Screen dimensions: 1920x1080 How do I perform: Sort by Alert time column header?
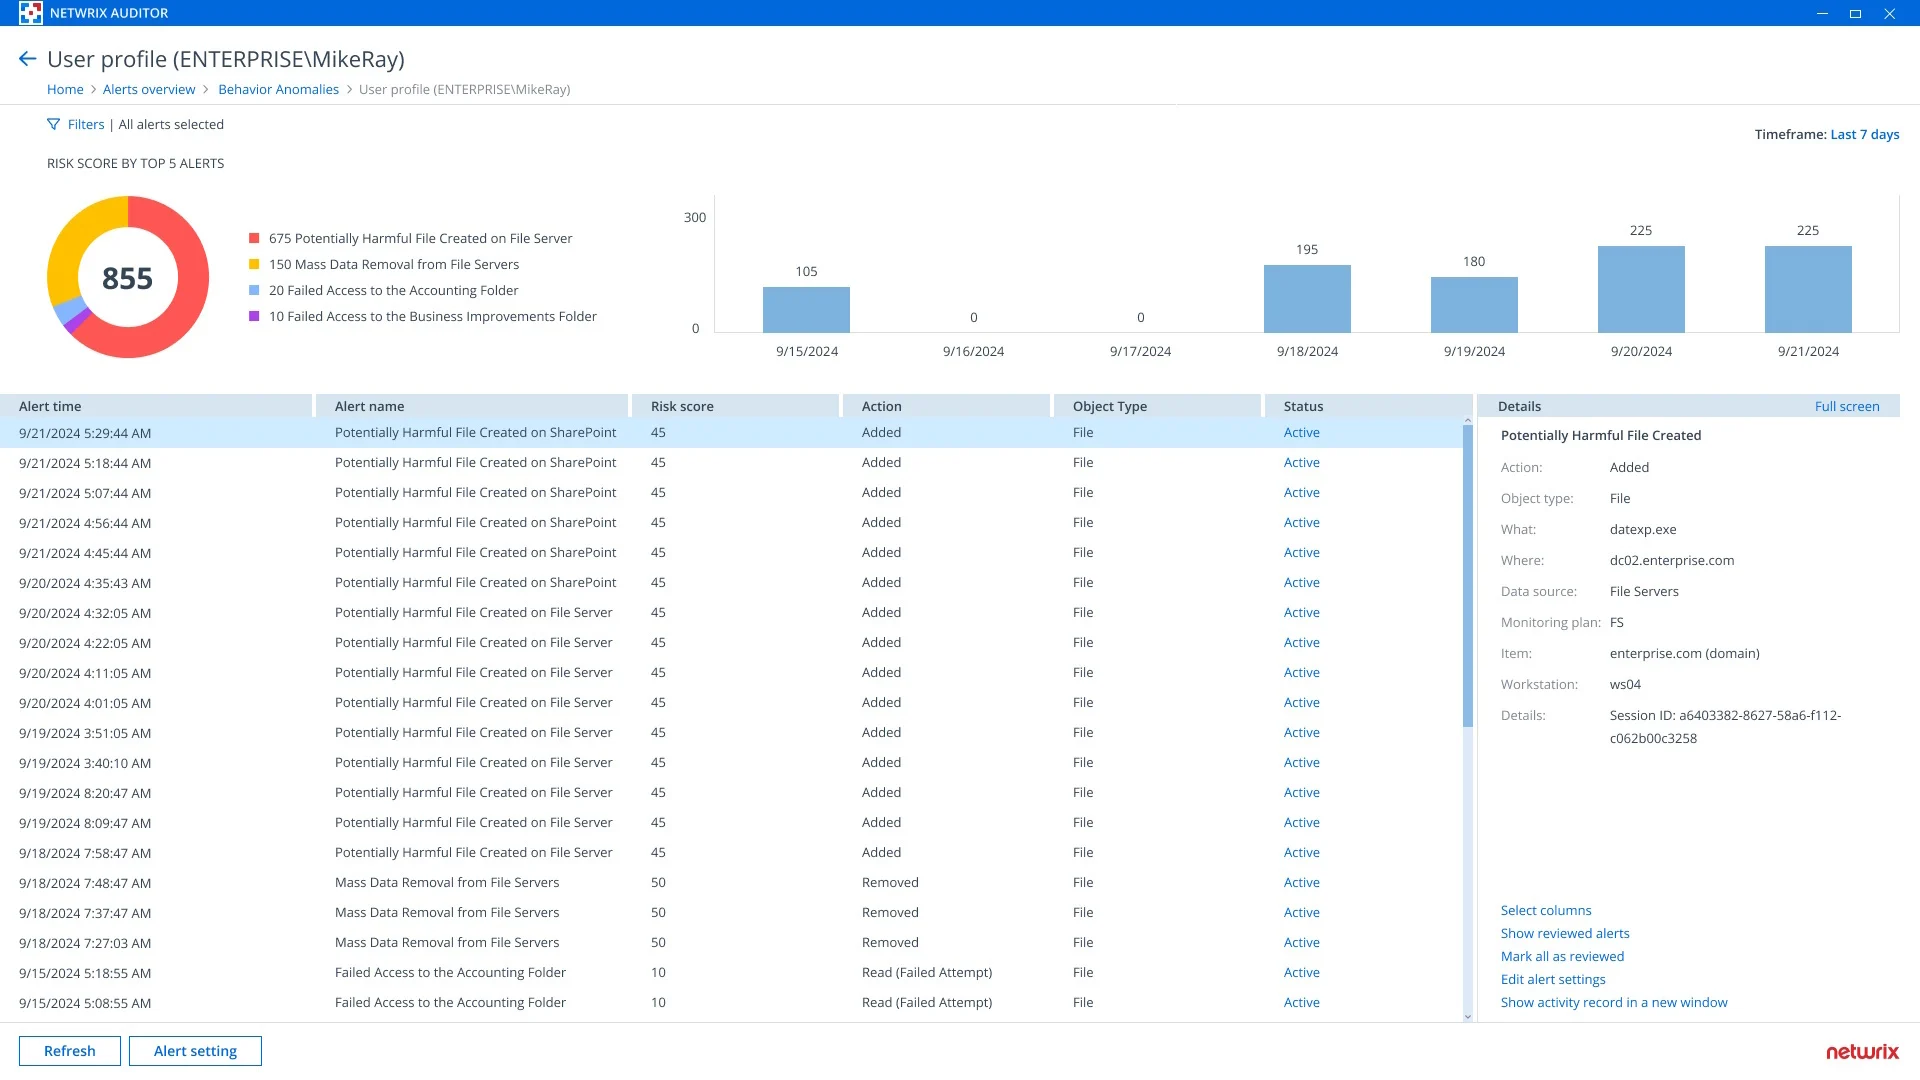(157, 406)
